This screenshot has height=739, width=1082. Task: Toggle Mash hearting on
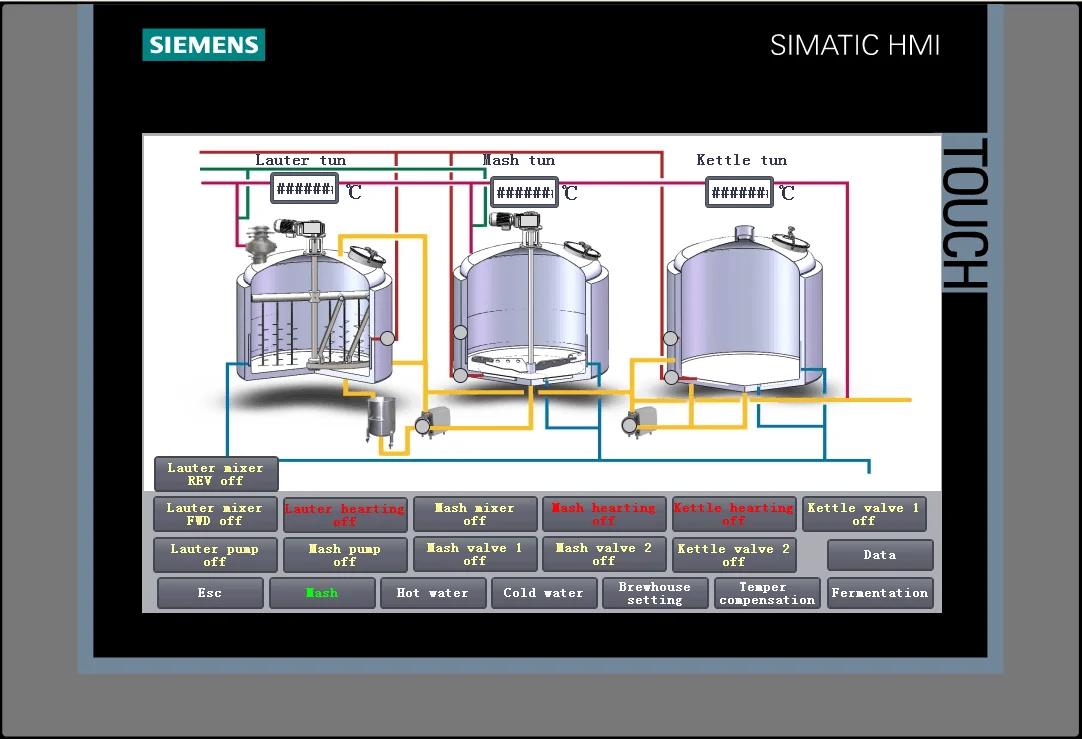pos(604,513)
